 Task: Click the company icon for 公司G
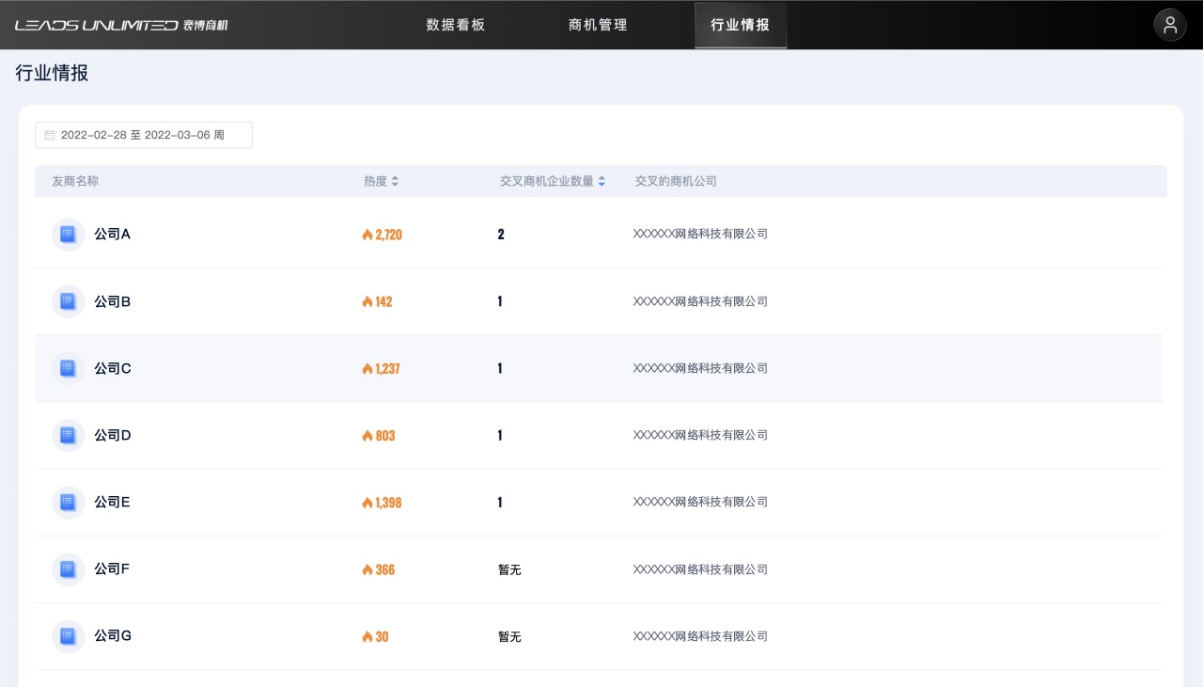tap(68, 636)
